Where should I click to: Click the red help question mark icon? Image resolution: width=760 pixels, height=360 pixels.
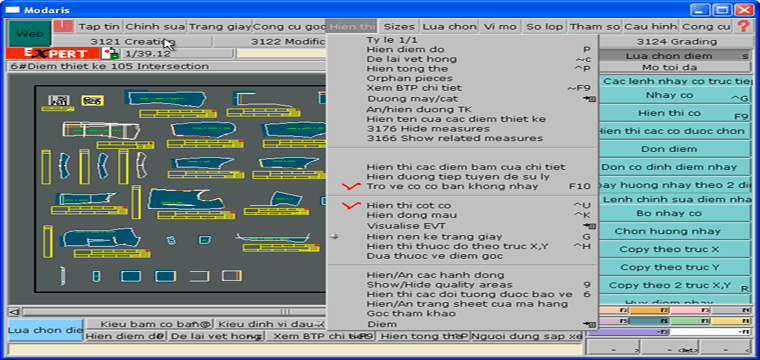pyautogui.click(x=743, y=26)
